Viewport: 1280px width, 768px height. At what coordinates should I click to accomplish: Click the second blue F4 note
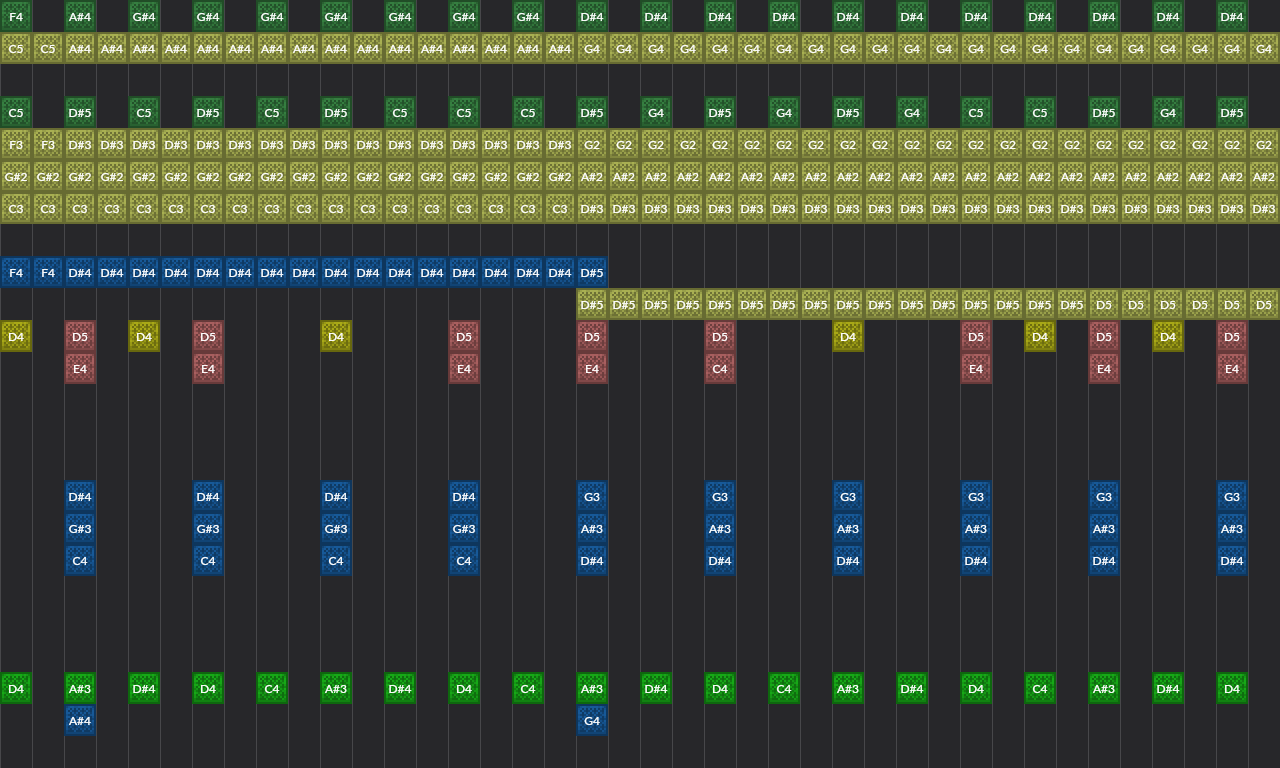(48, 273)
